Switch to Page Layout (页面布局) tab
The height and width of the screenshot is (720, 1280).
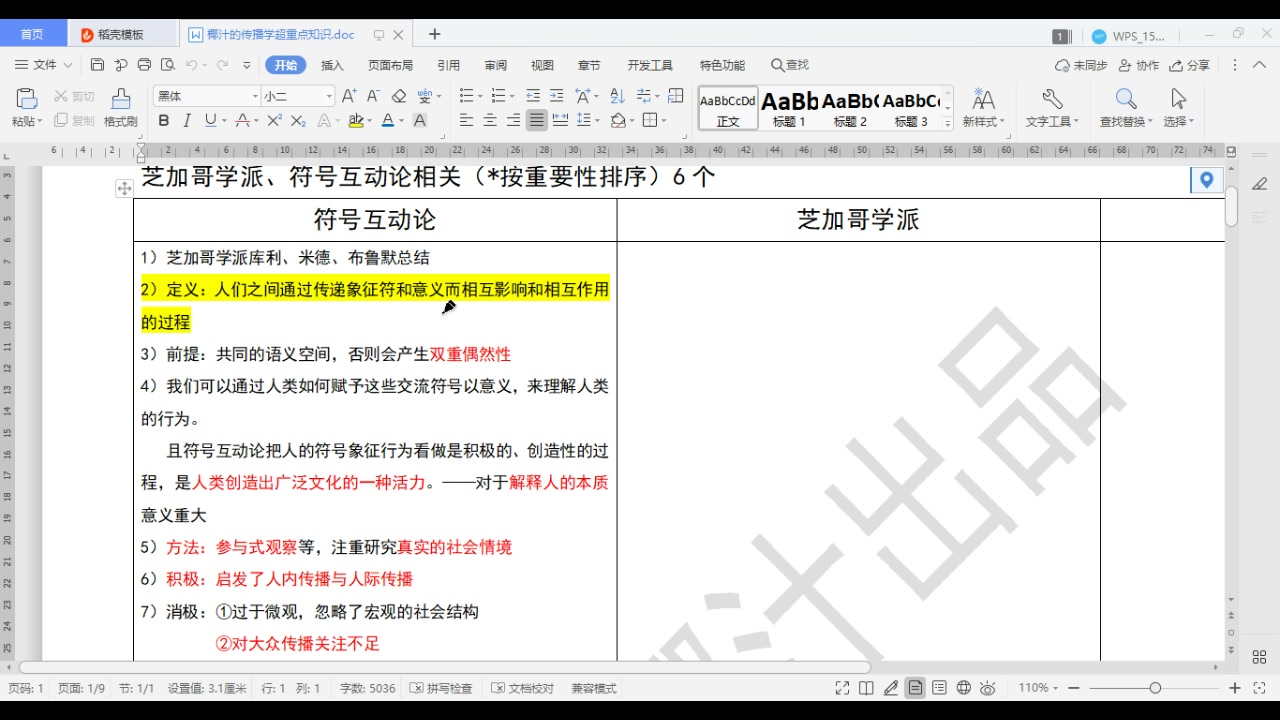click(x=390, y=65)
